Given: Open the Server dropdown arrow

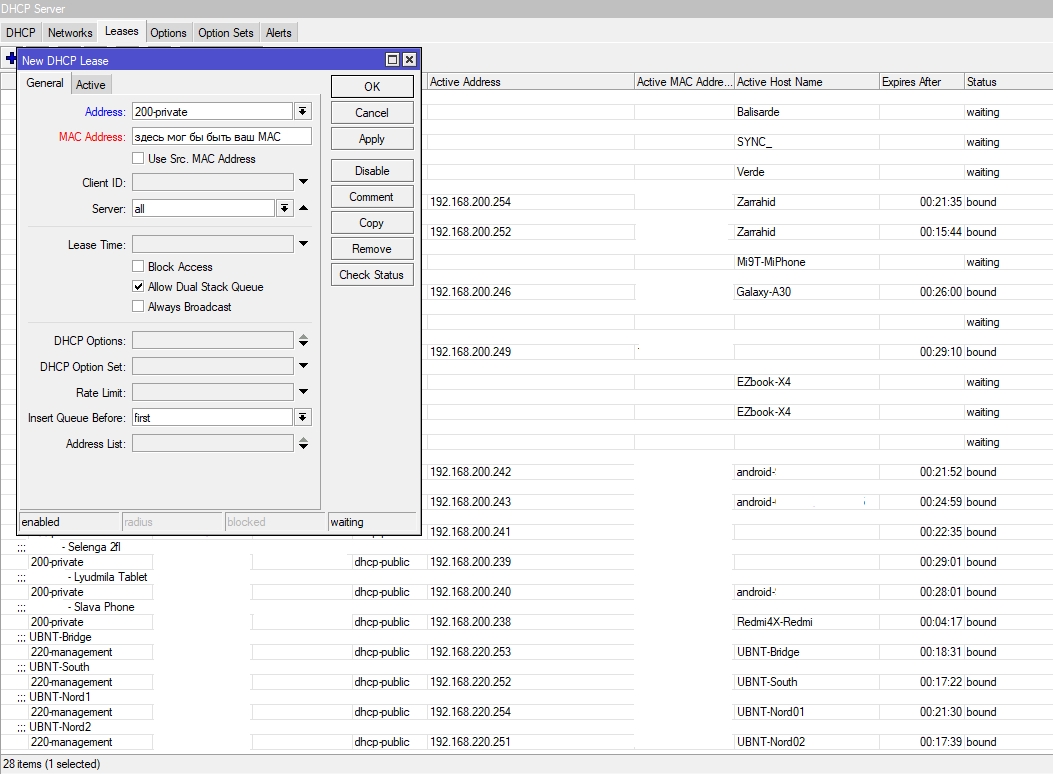Looking at the screenshot, I should click(285, 208).
